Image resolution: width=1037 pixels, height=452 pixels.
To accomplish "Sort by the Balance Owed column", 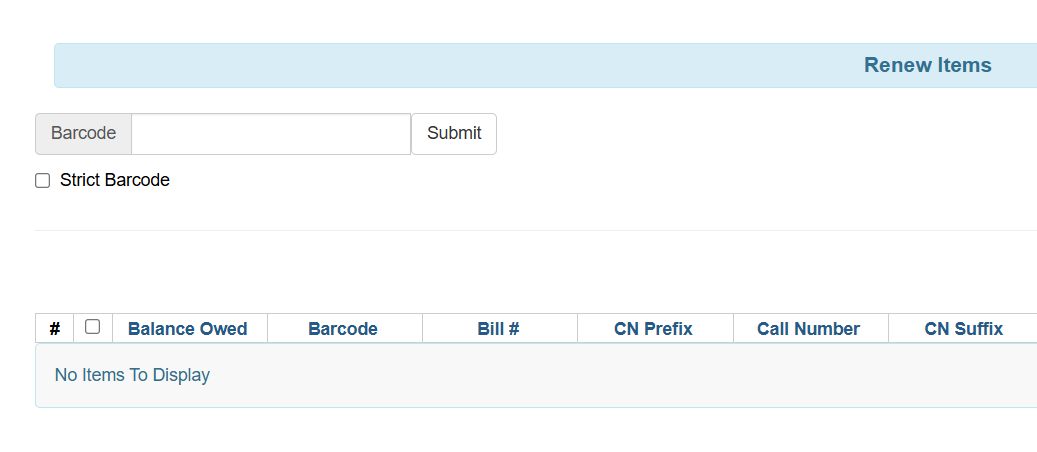I will pyautogui.click(x=187, y=329).
